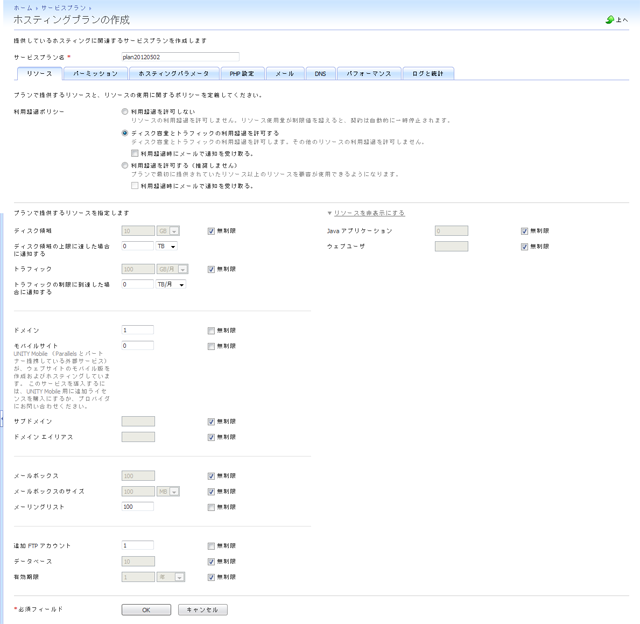Select 利用超過を許可しない radio button
This screenshot has height=624, width=640.
(124, 111)
